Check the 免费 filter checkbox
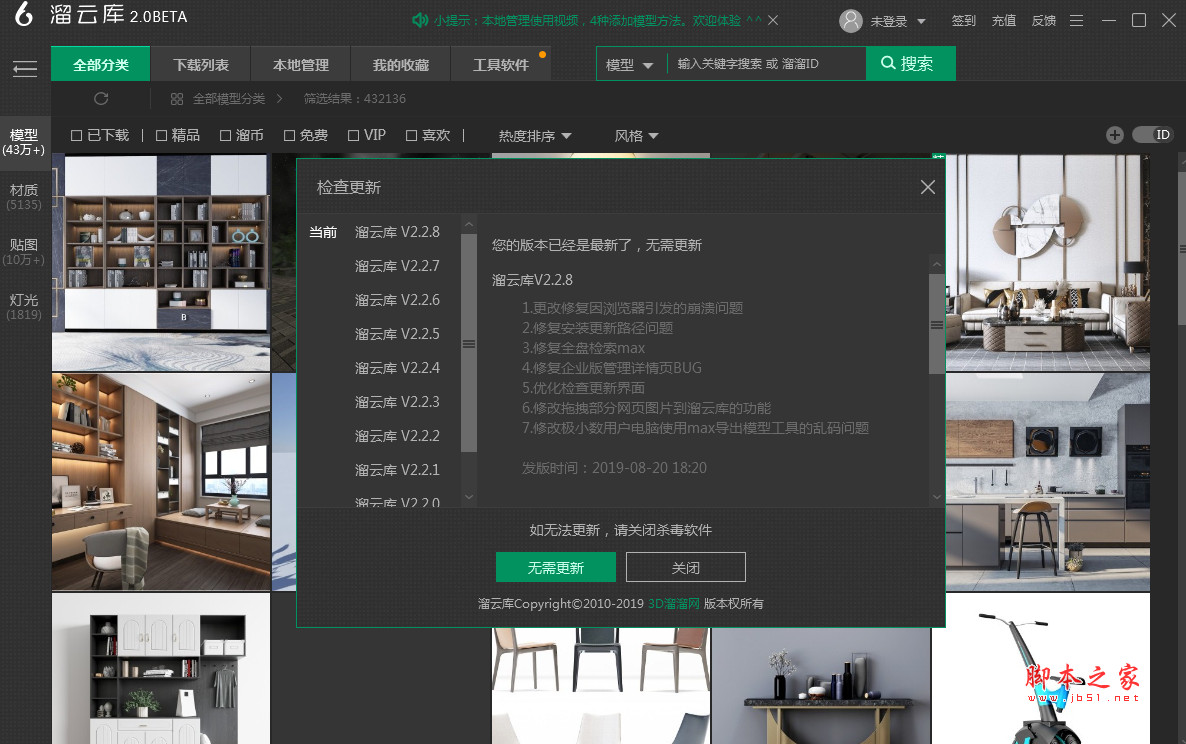The width and height of the screenshot is (1186, 744). [287, 135]
